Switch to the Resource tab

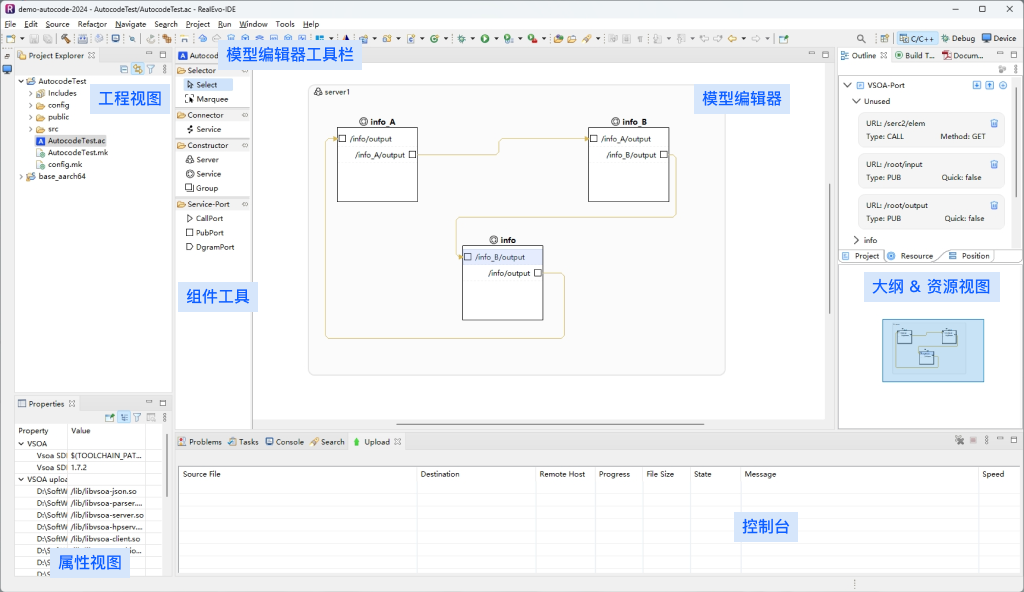point(910,256)
